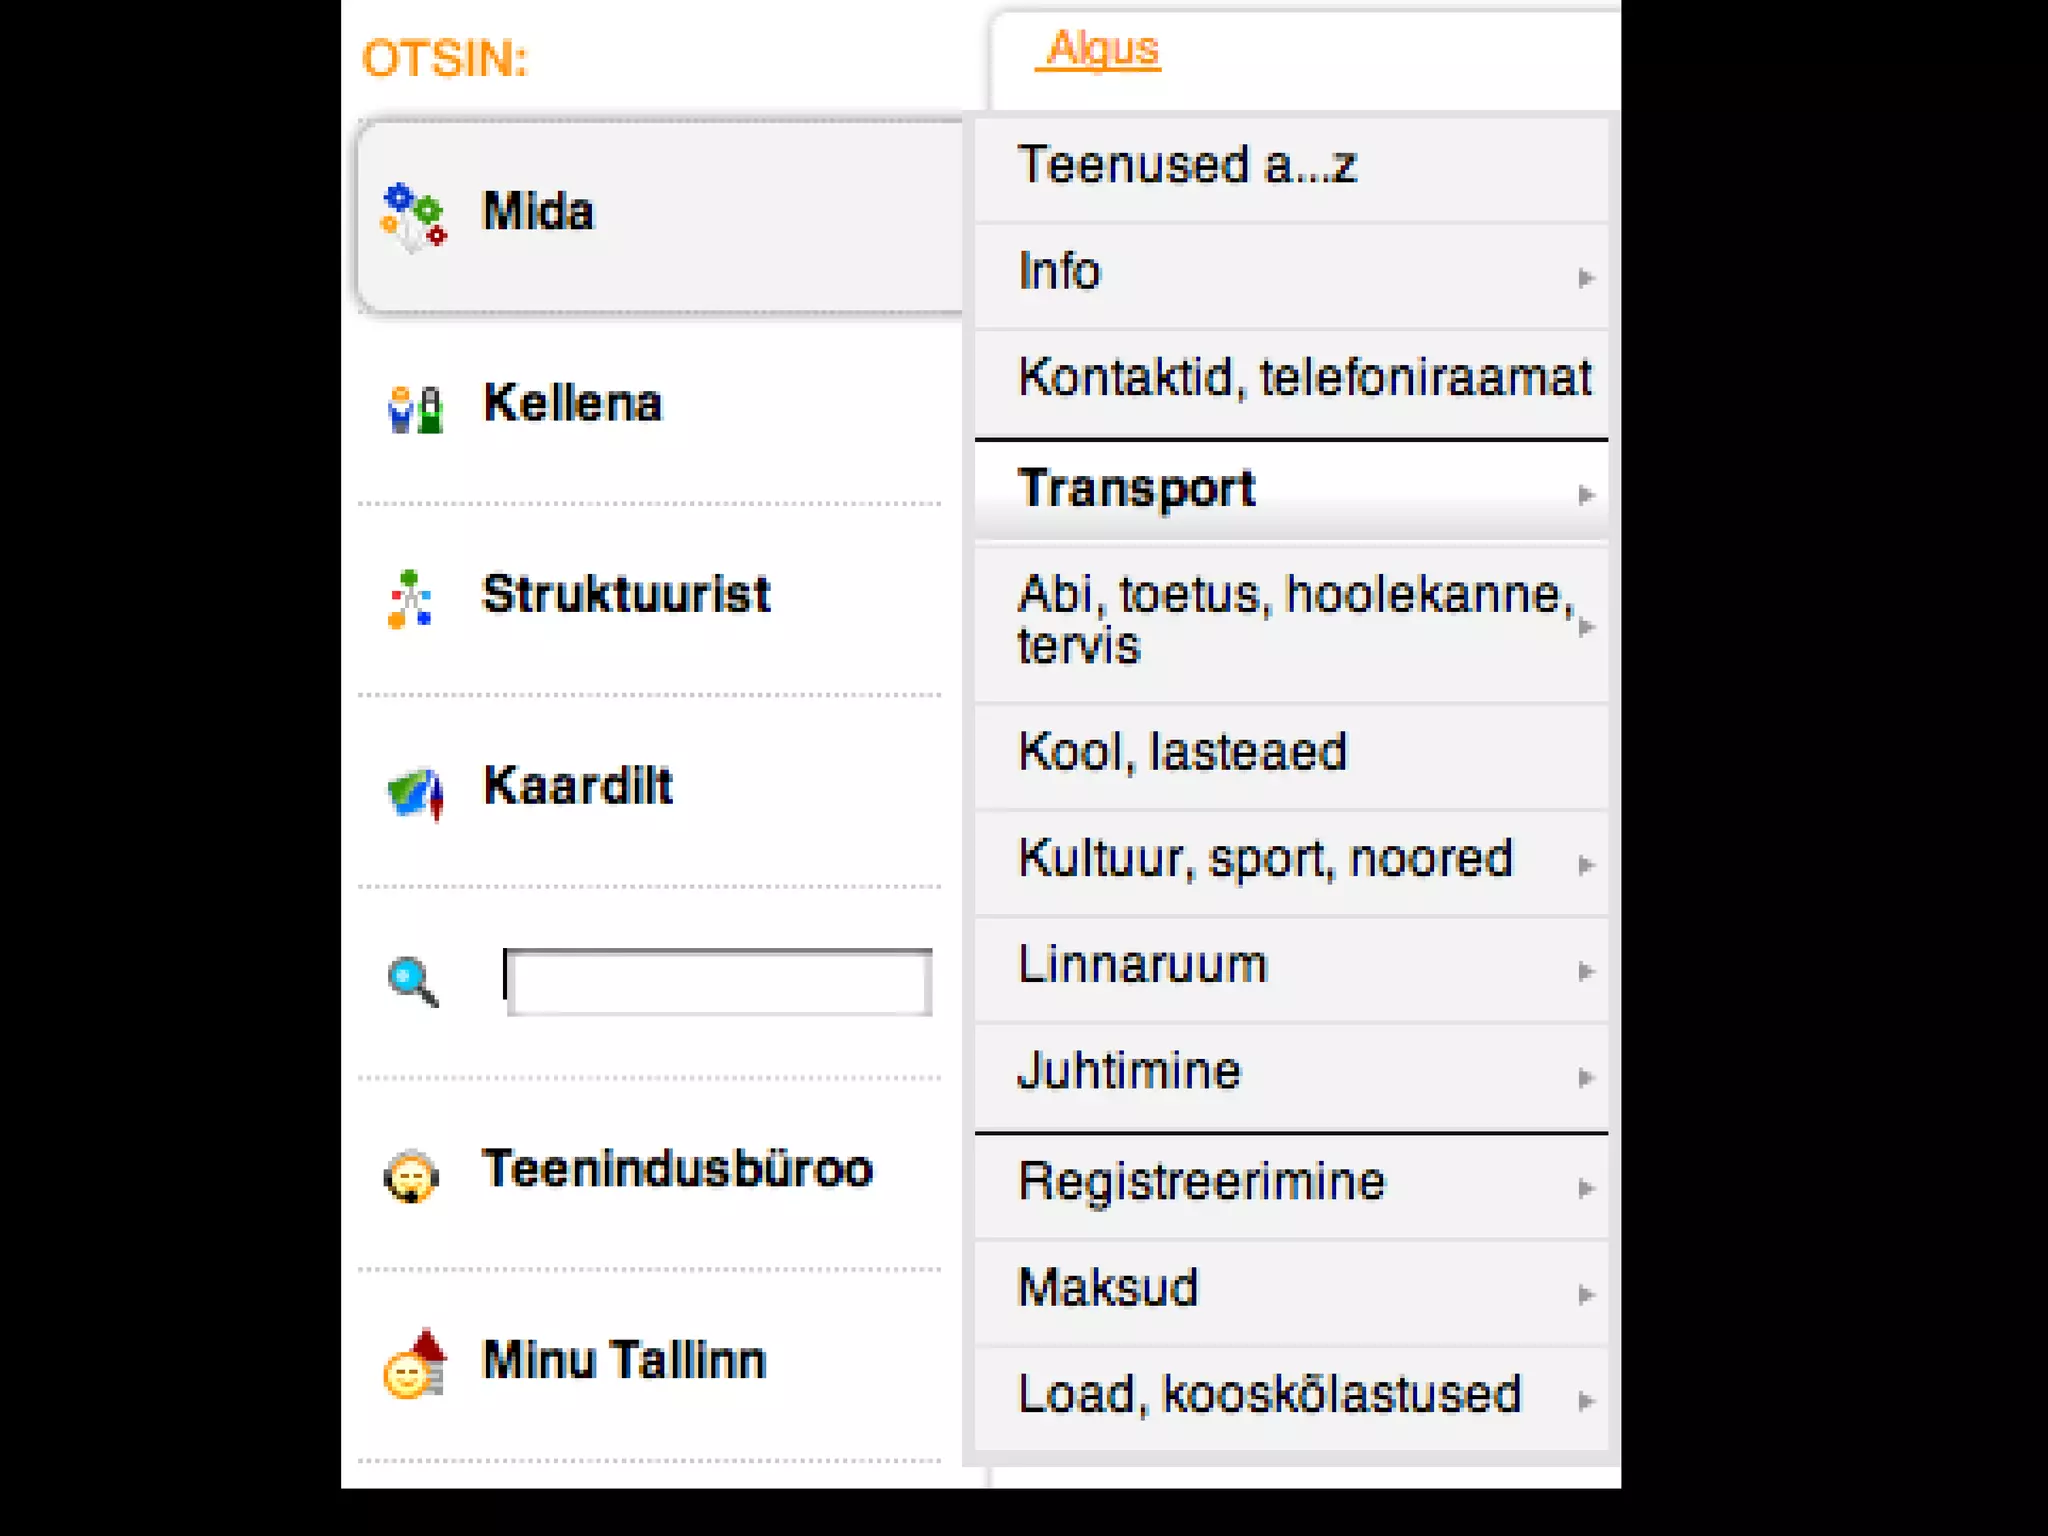Open Kontaktid, telefoniraamat menu item
This screenshot has height=1536, width=2048.
(x=1303, y=378)
